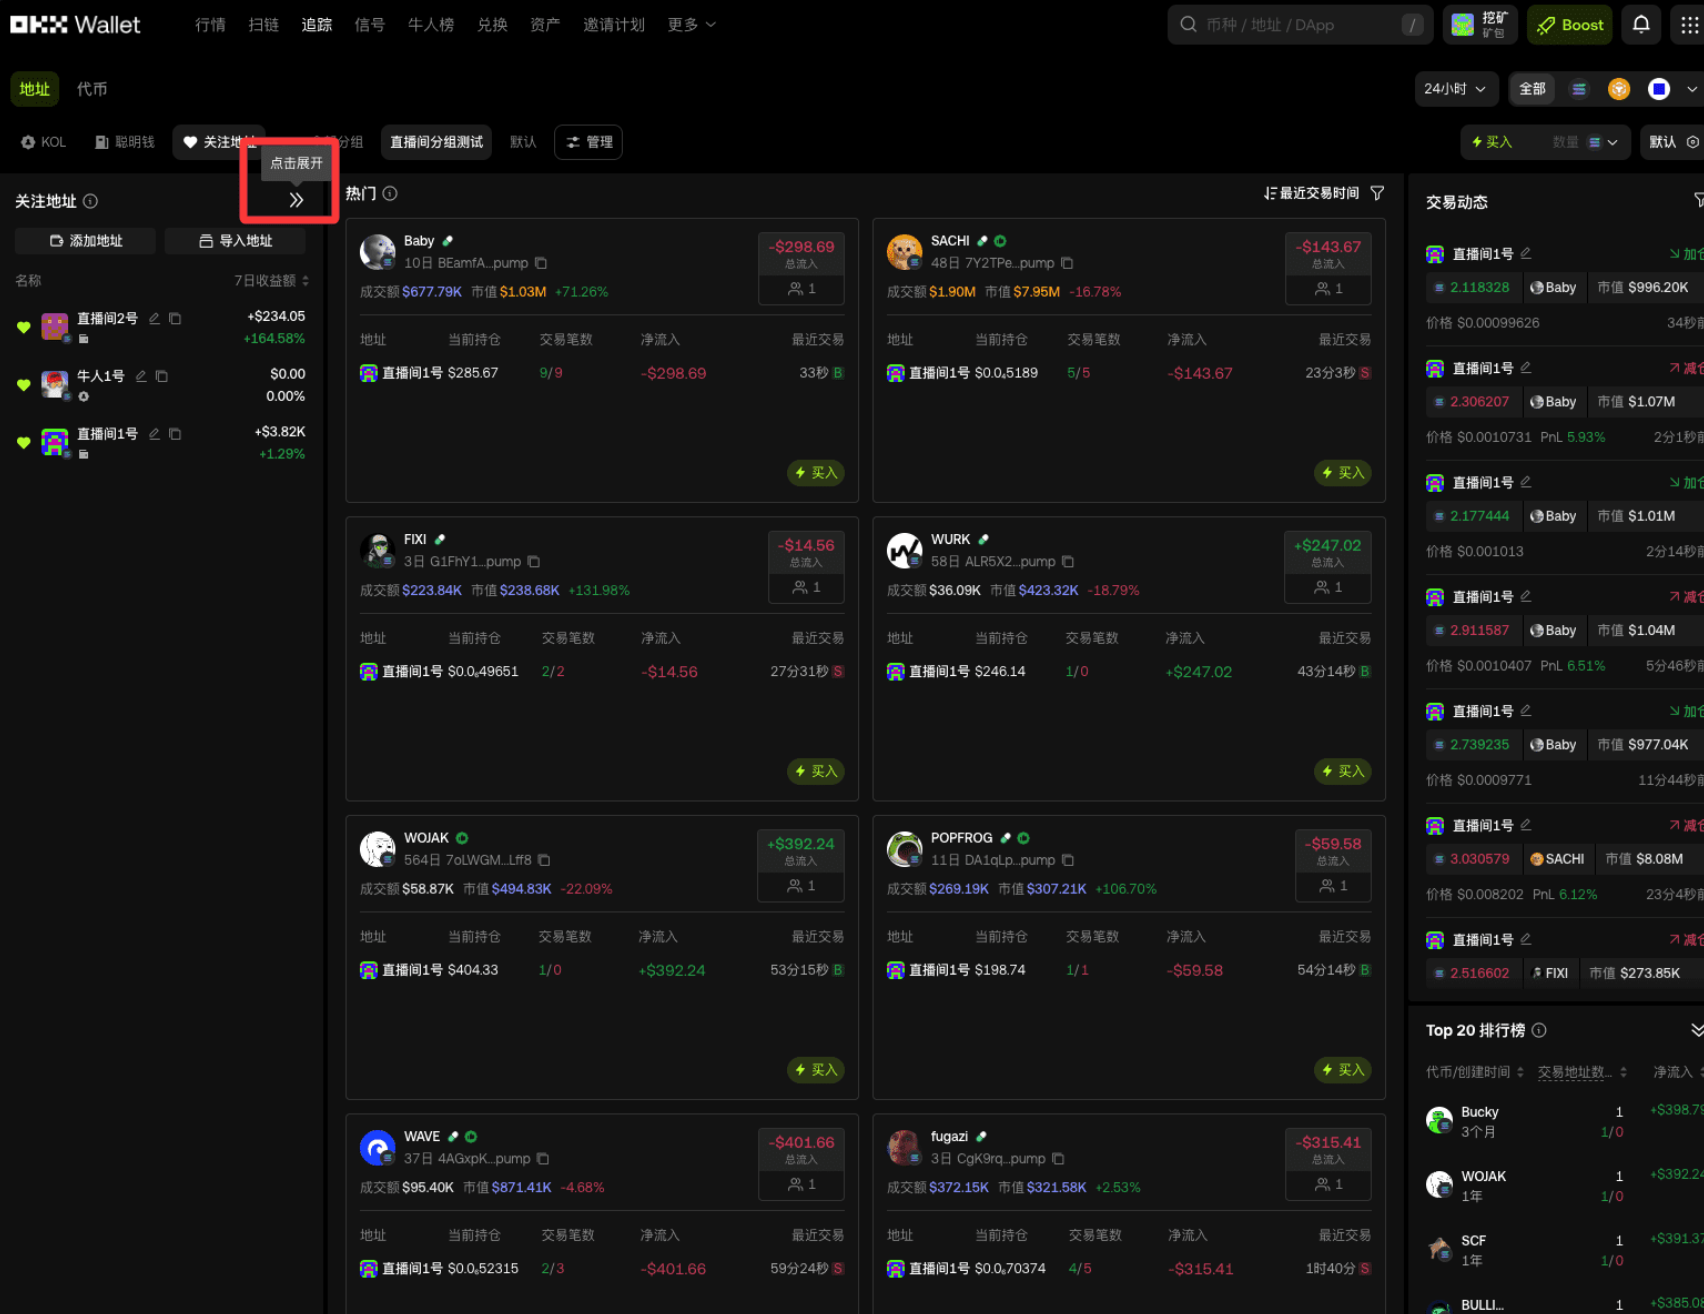The width and height of the screenshot is (1704, 1314).
Task: Open the filter funnel beside 最近交易时间
Action: coord(1377,193)
